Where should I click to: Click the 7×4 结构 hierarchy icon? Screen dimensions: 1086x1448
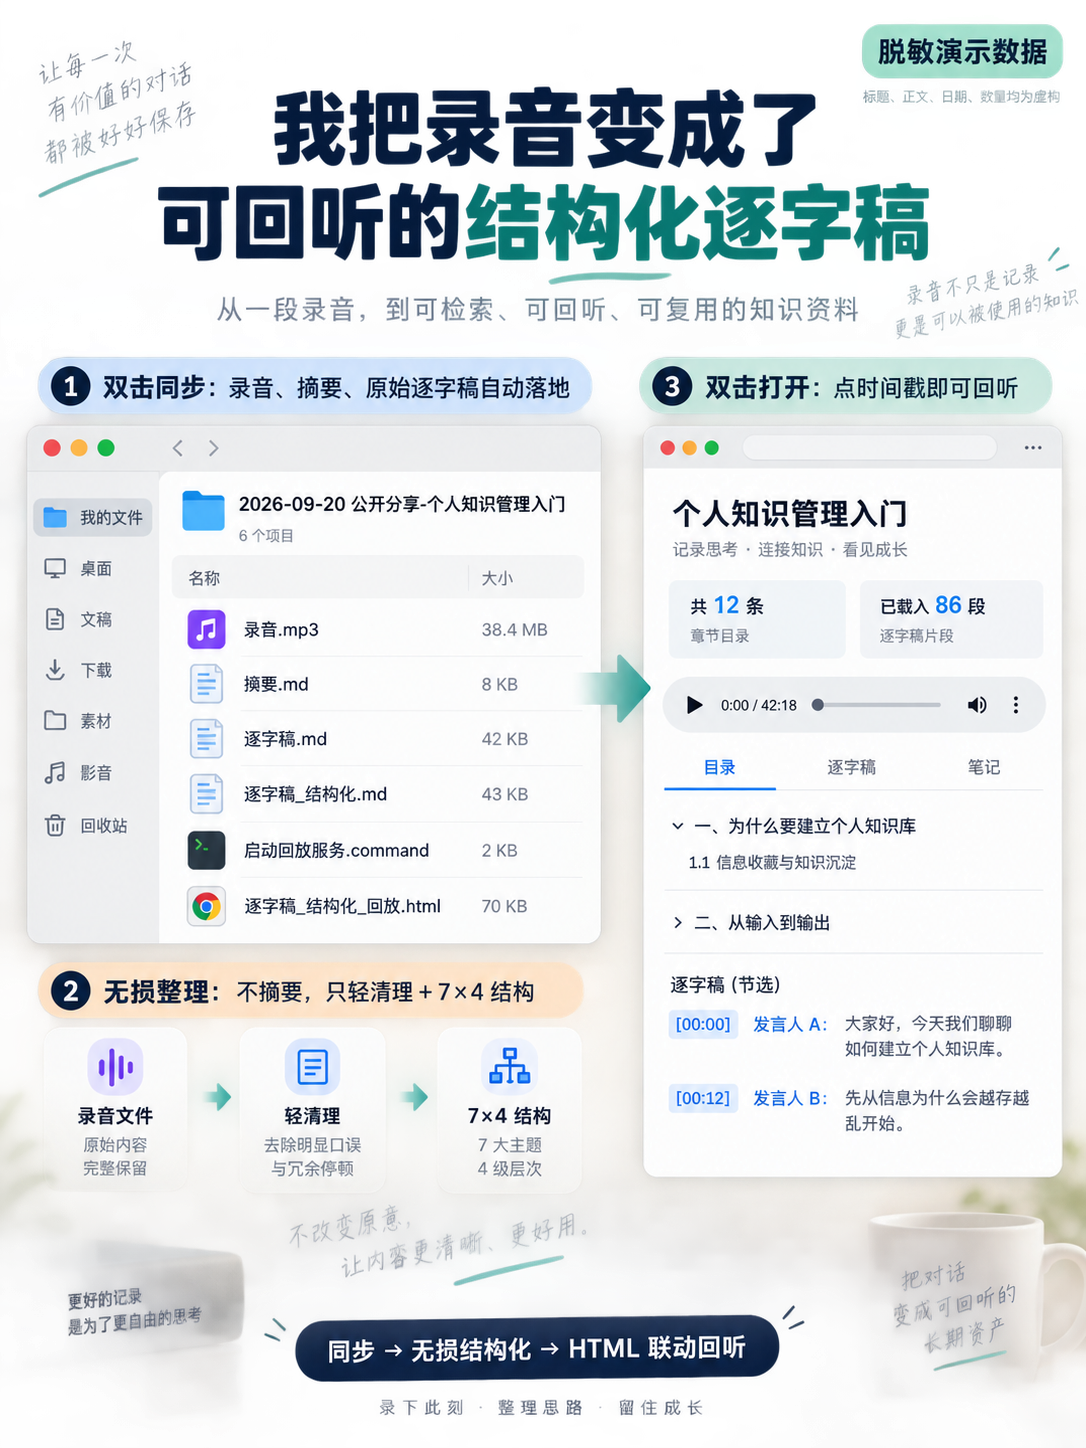click(x=509, y=1067)
